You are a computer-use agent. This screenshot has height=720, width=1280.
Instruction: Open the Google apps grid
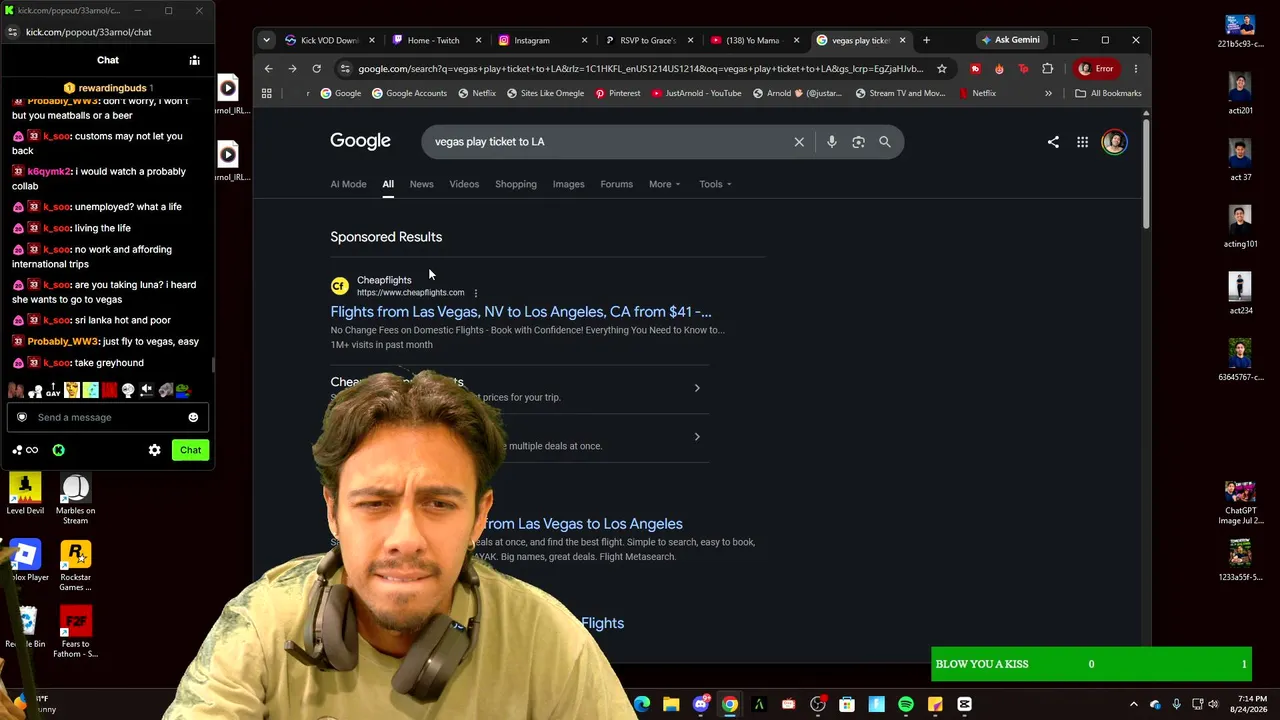pos(1082,142)
